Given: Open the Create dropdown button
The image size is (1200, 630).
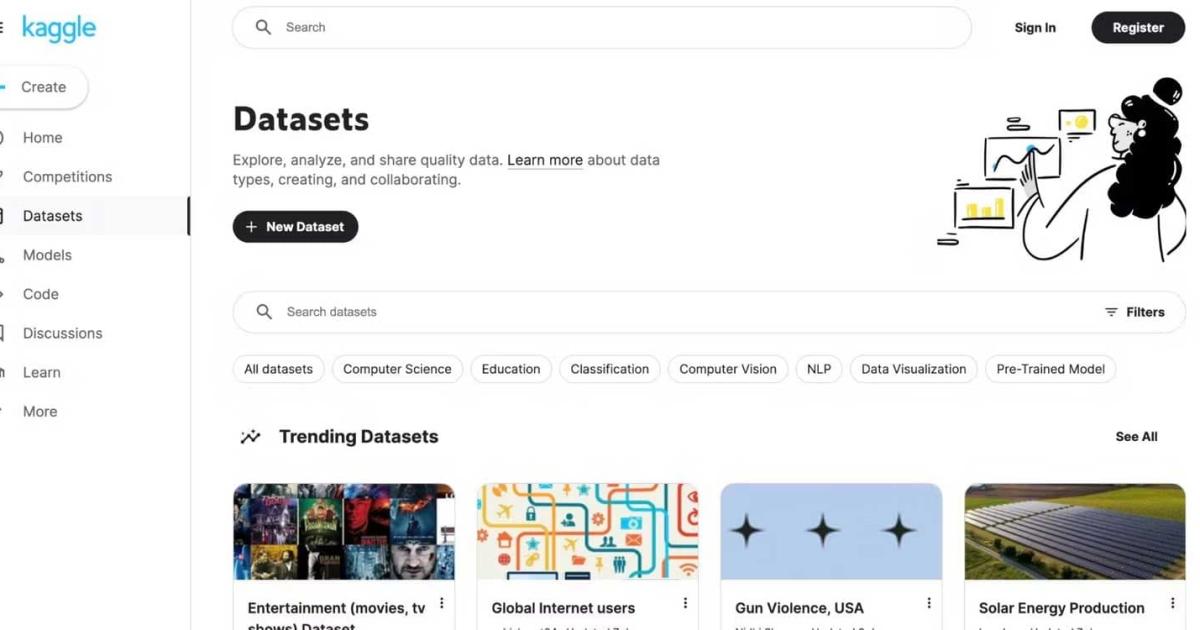Looking at the screenshot, I should (x=42, y=87).
